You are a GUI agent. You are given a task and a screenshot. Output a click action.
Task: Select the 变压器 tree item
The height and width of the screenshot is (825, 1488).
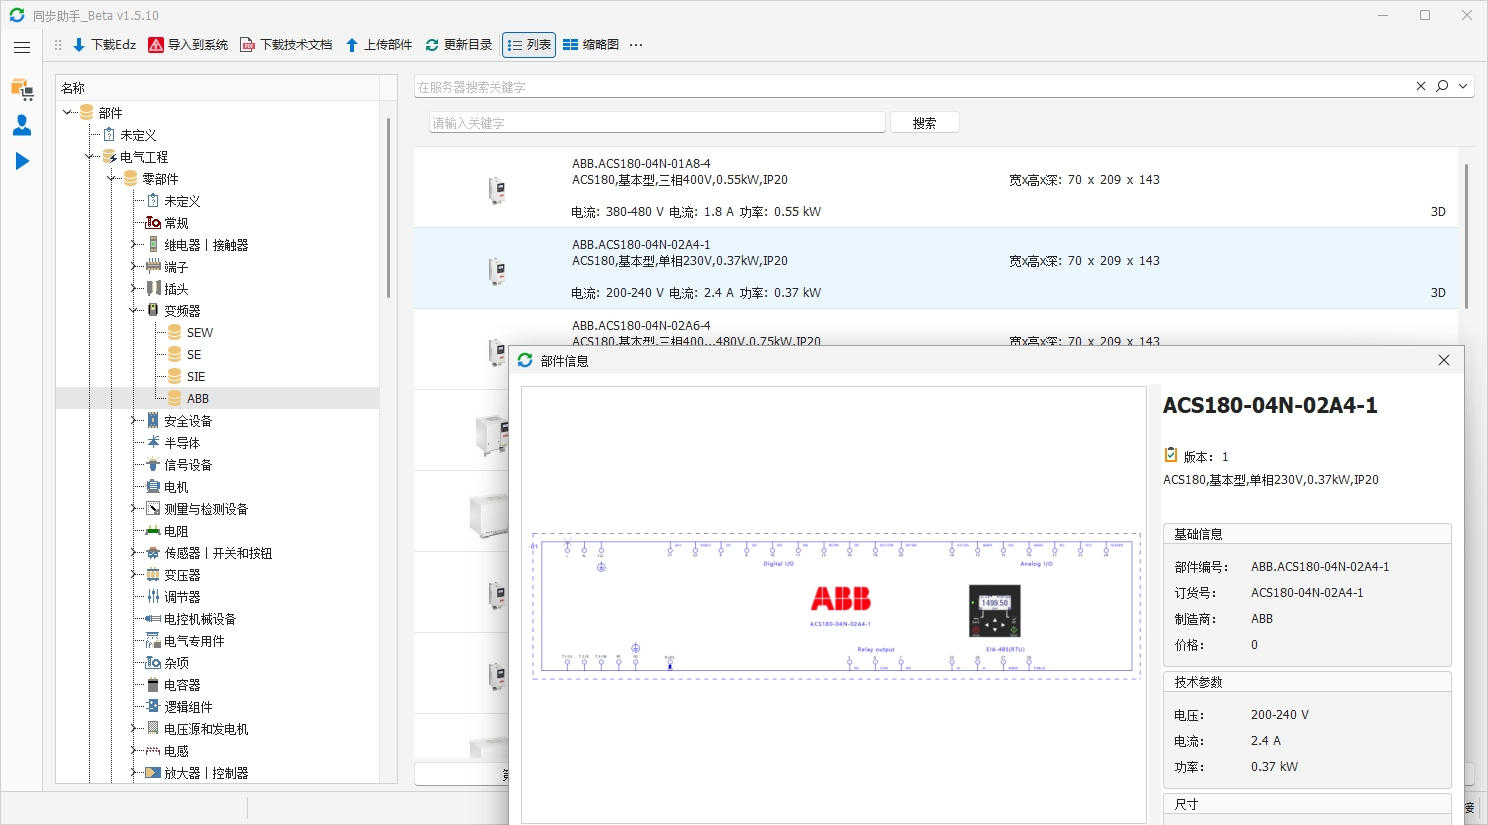tap(182, 575)
